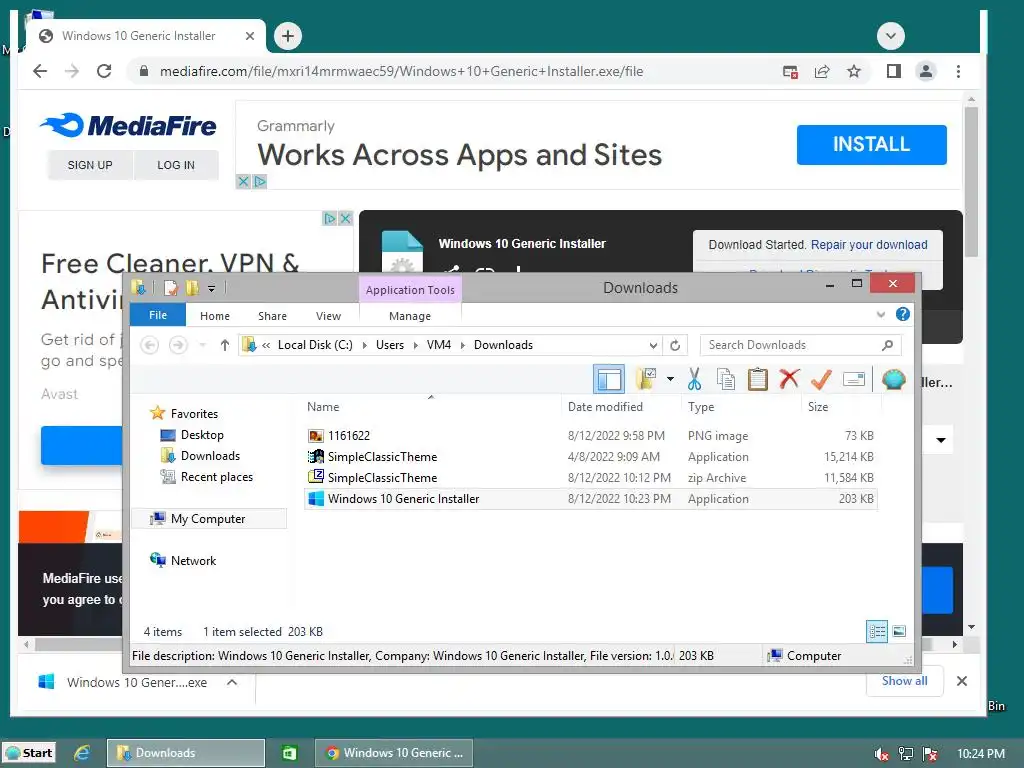Open download item options chevron
Image resolution: width=1024 pixels, height=768 pixels.
(x=232, y=682)
